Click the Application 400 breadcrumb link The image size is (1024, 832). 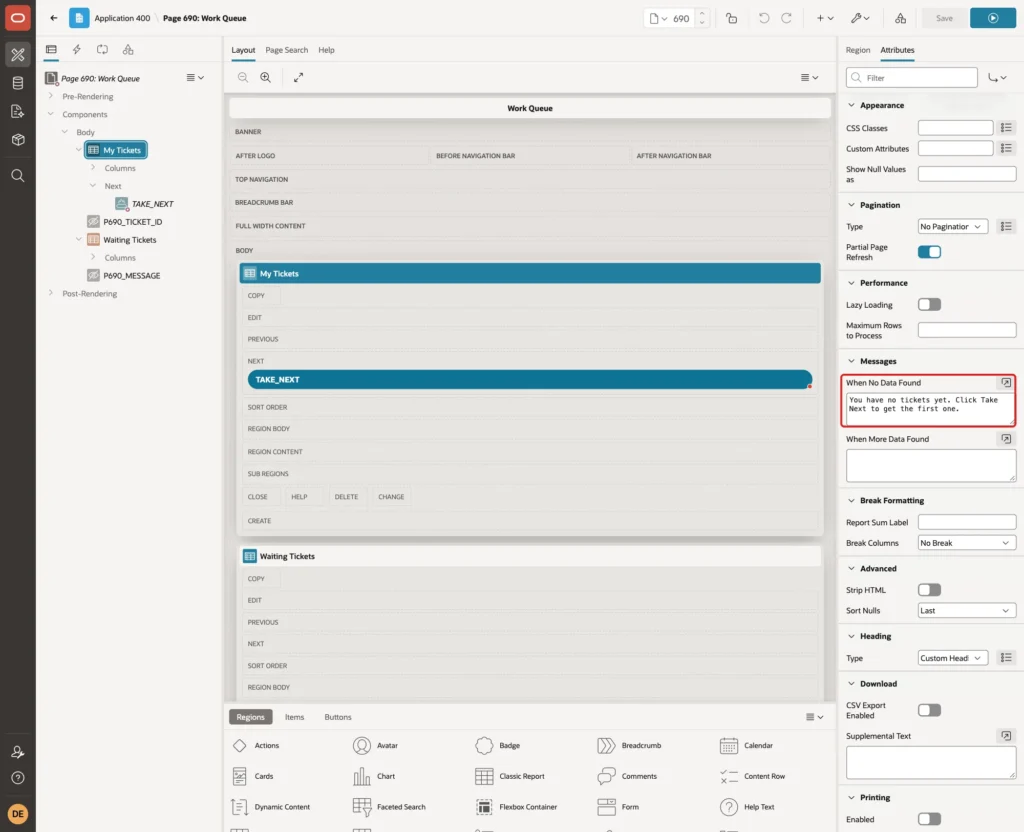pyautogui.click(x=122, y=18)
